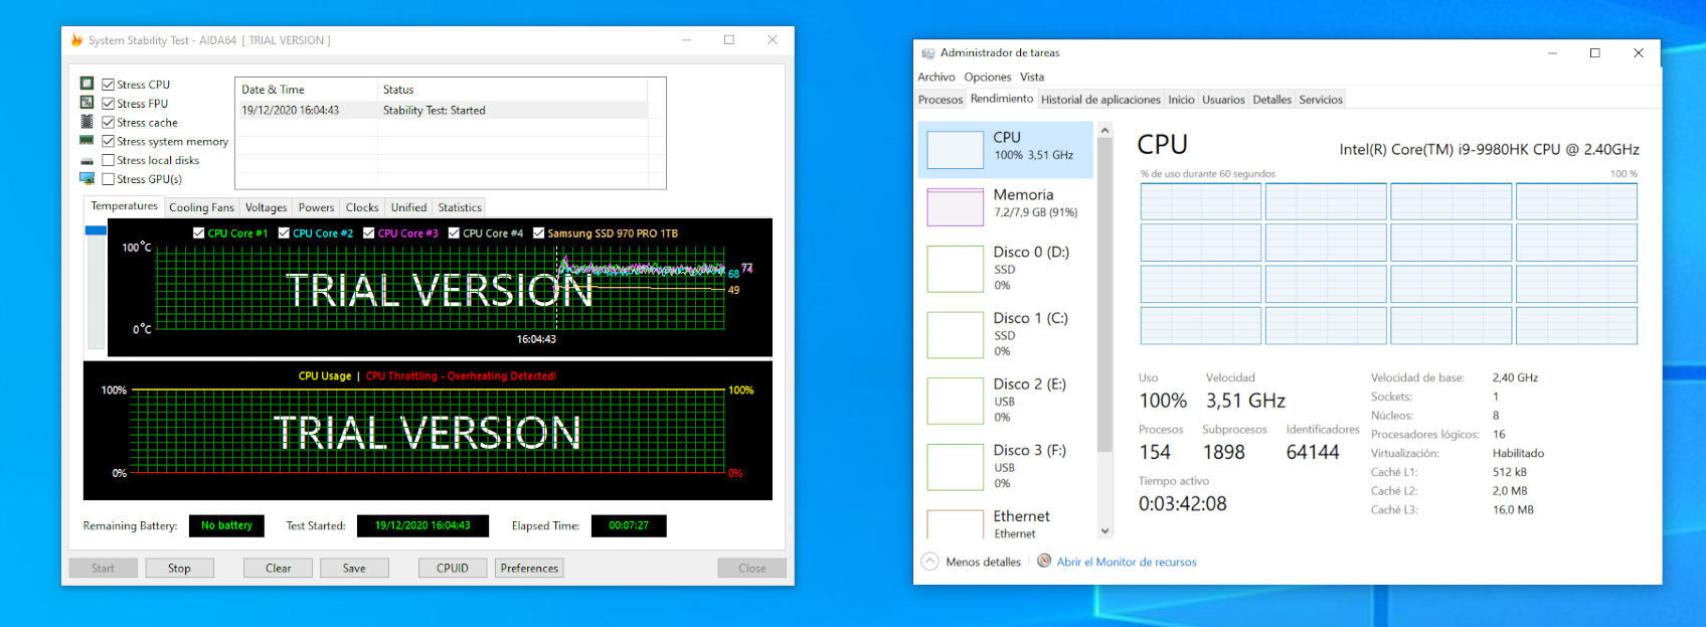Screen dimensions: 1706x627
Task: Click the blue temperature graph side slider
Action: pos(95,230)
